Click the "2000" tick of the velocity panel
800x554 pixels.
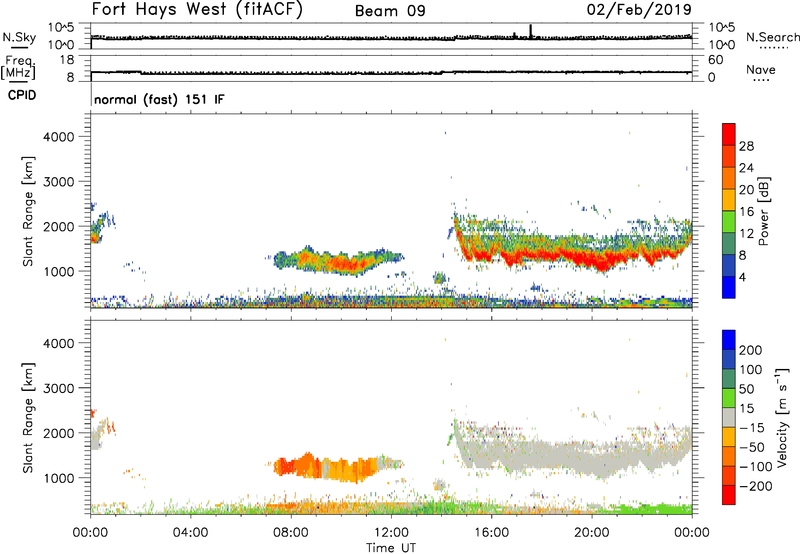[59, 433]
